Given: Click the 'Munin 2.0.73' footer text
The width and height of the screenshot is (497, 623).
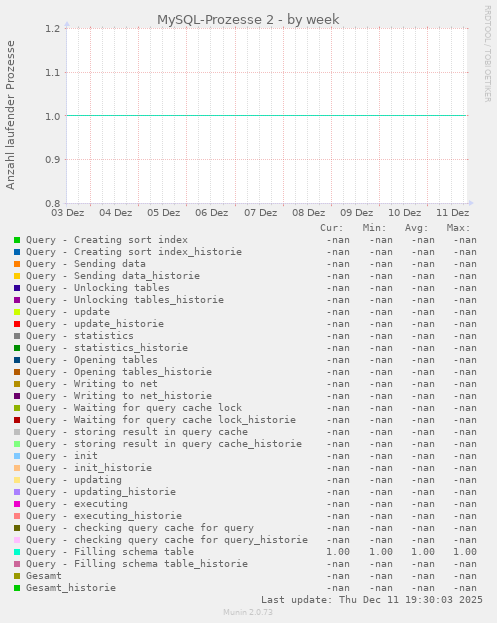Looking at the screenshot, I should coord(248,612).
